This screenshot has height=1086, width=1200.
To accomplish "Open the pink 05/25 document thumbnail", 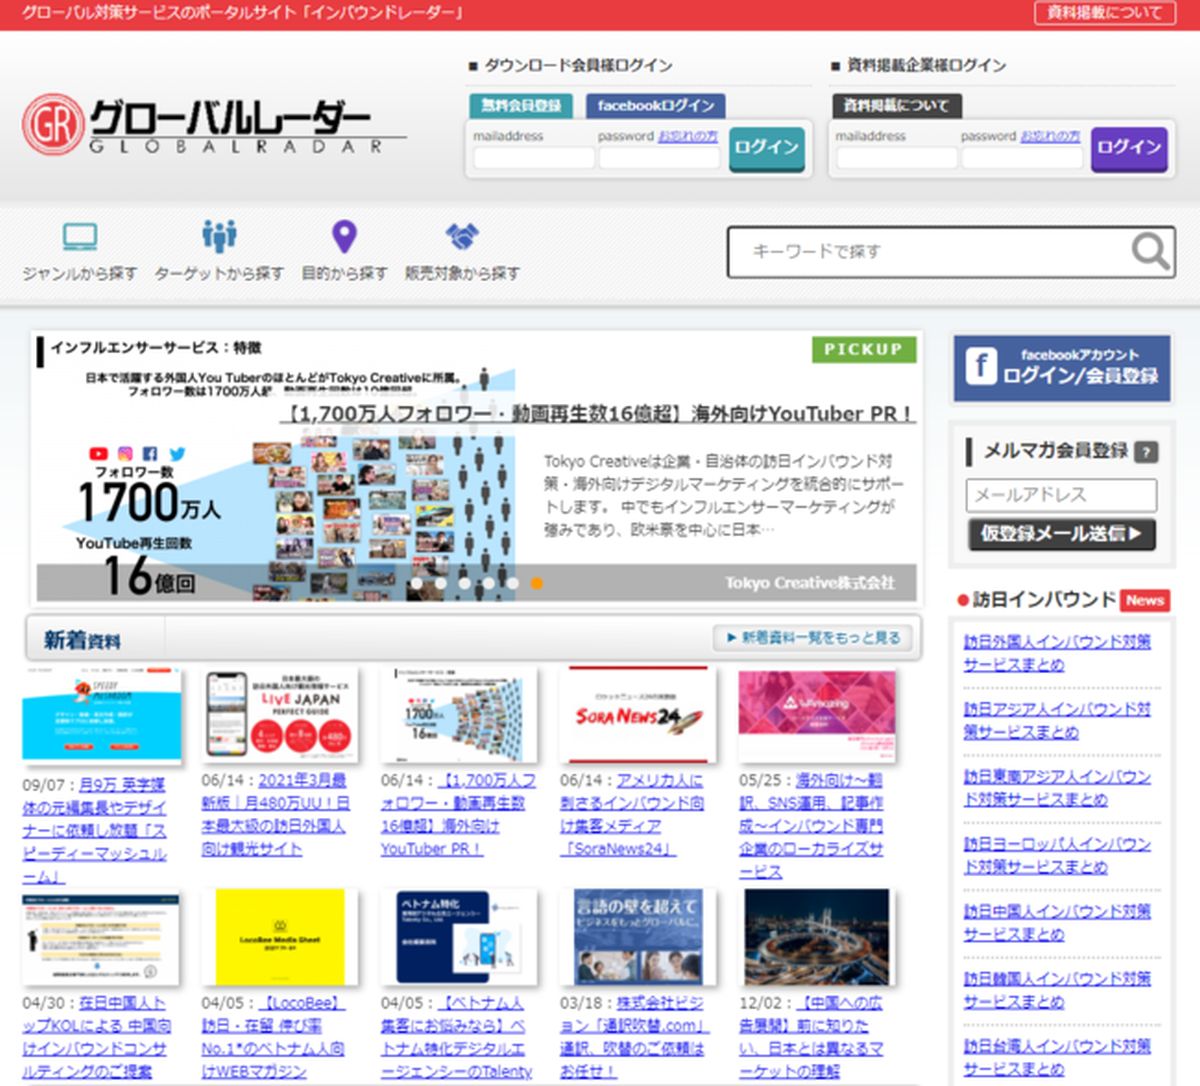I will point(817,716).
